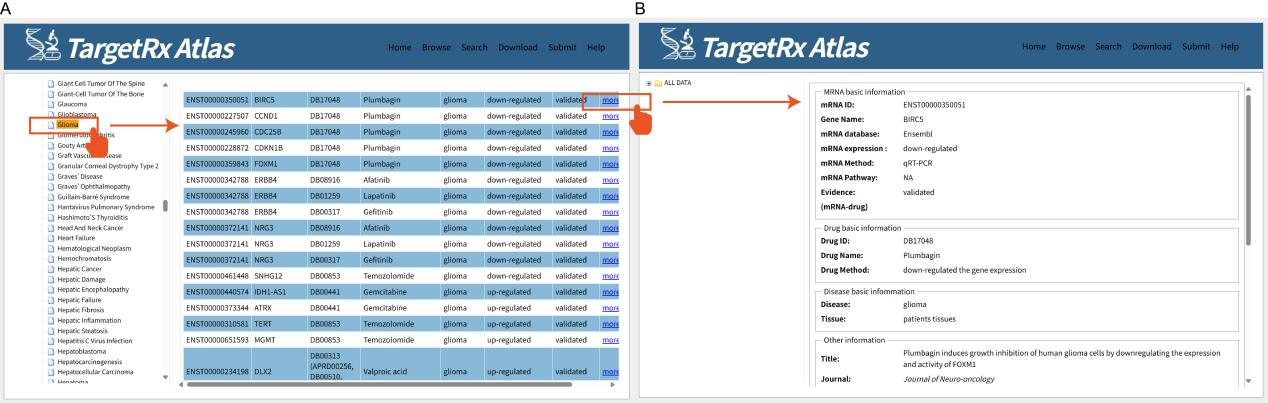Click the disease tree vertical scrollbar thumb
This screenshot has height=403, width=1268.
166,206
